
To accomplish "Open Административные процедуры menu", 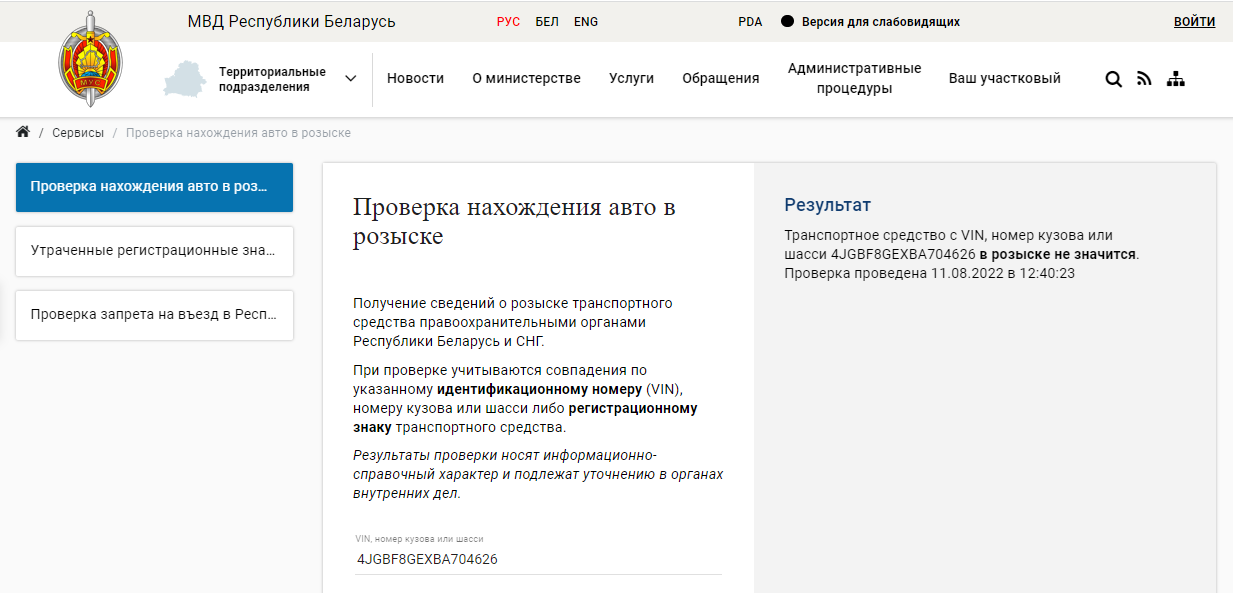I will pos(854,78).
